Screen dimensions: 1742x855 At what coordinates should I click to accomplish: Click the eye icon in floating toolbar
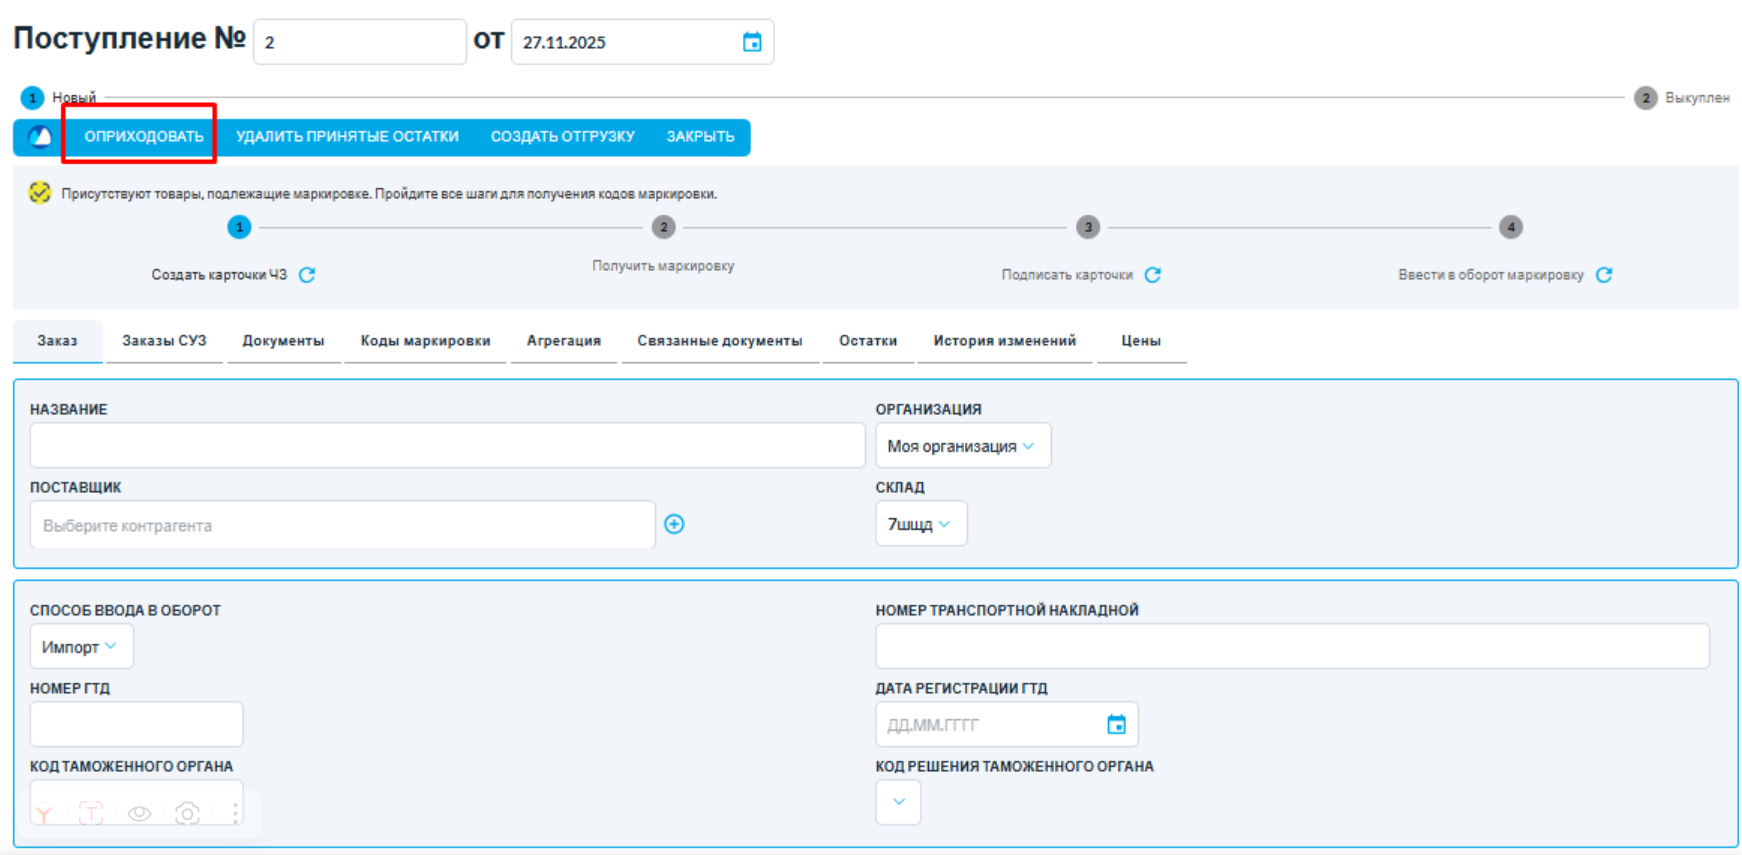[x=139, y=813]
